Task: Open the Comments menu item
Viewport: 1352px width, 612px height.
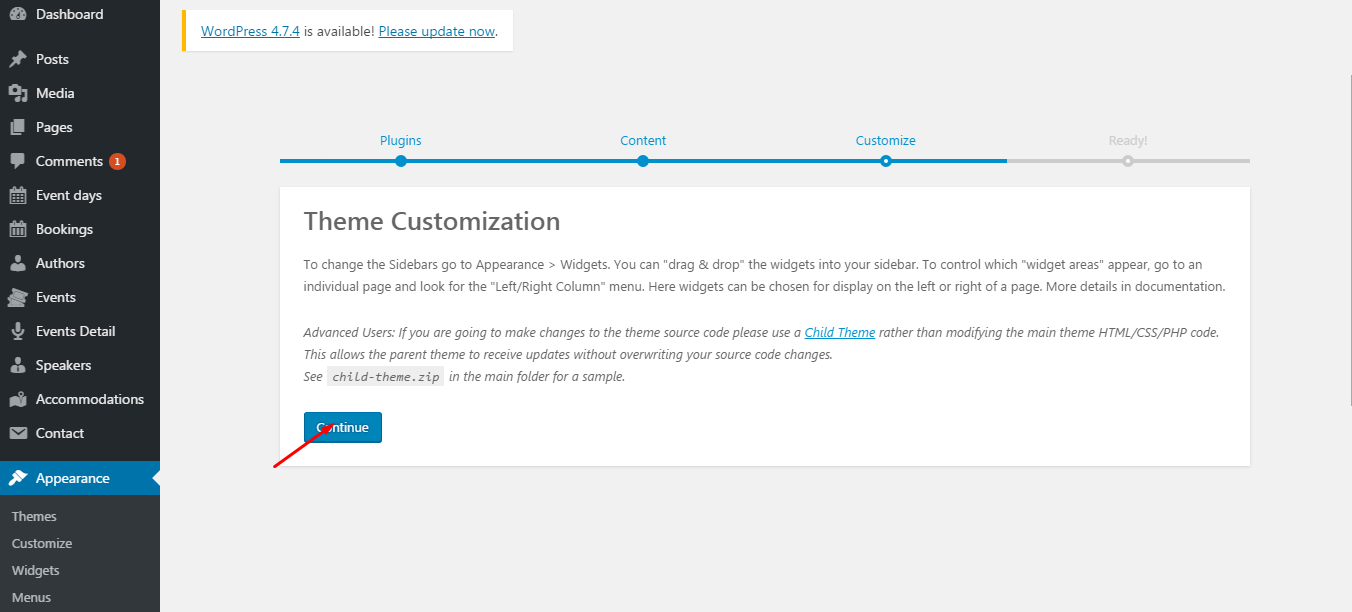Action: tap(80, 161)
